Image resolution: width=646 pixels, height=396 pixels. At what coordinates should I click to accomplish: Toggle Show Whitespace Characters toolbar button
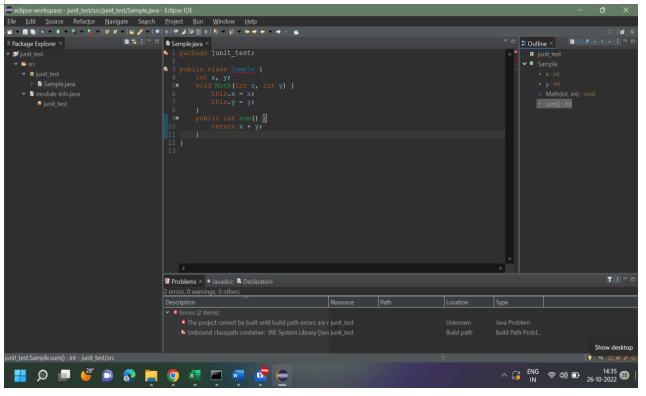pyautogui.click(x=206, y=32)
